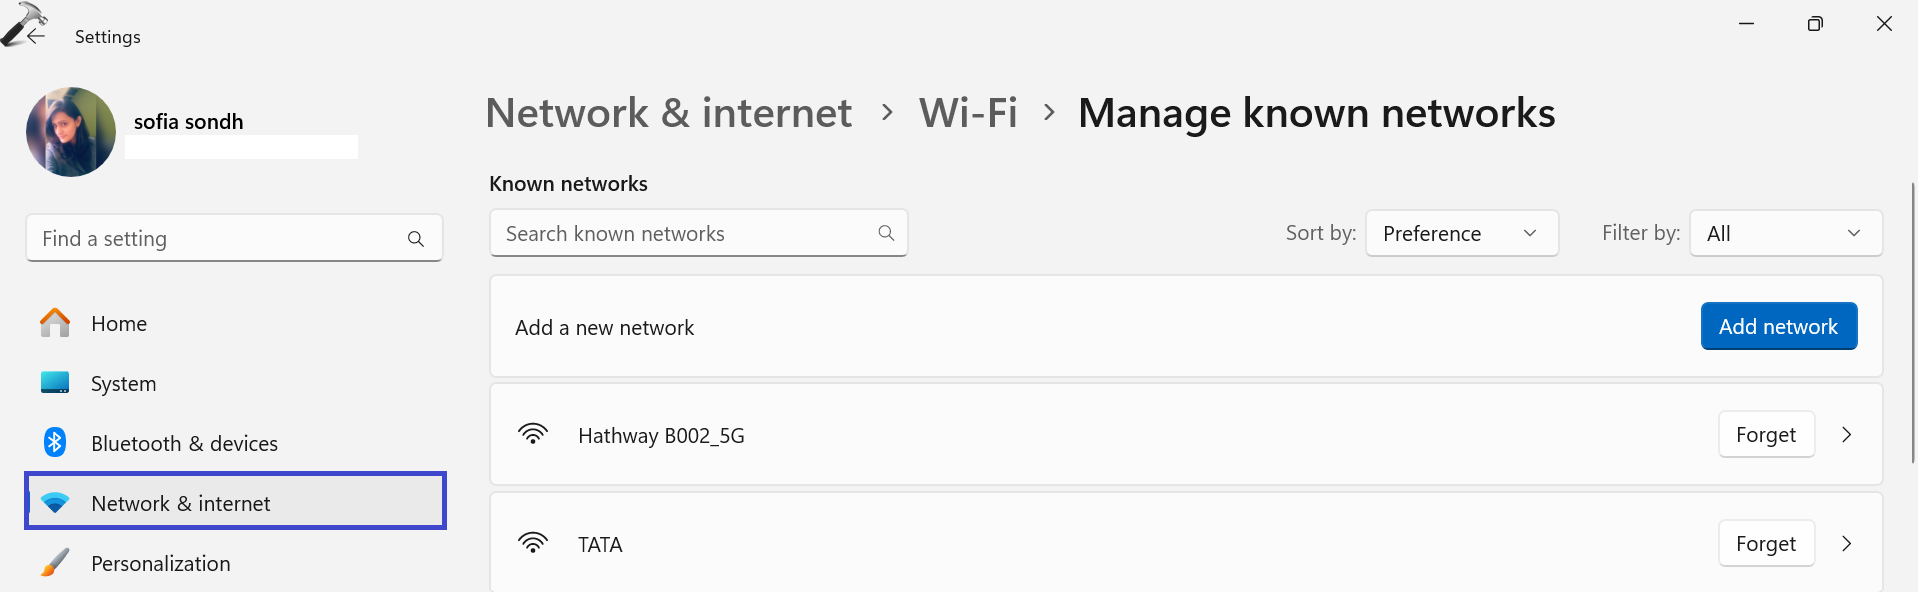This screenshot has width=1918, height=592.
Task: Click the System monitor icon
Action: pyautogui.click(x=55, y=383)
